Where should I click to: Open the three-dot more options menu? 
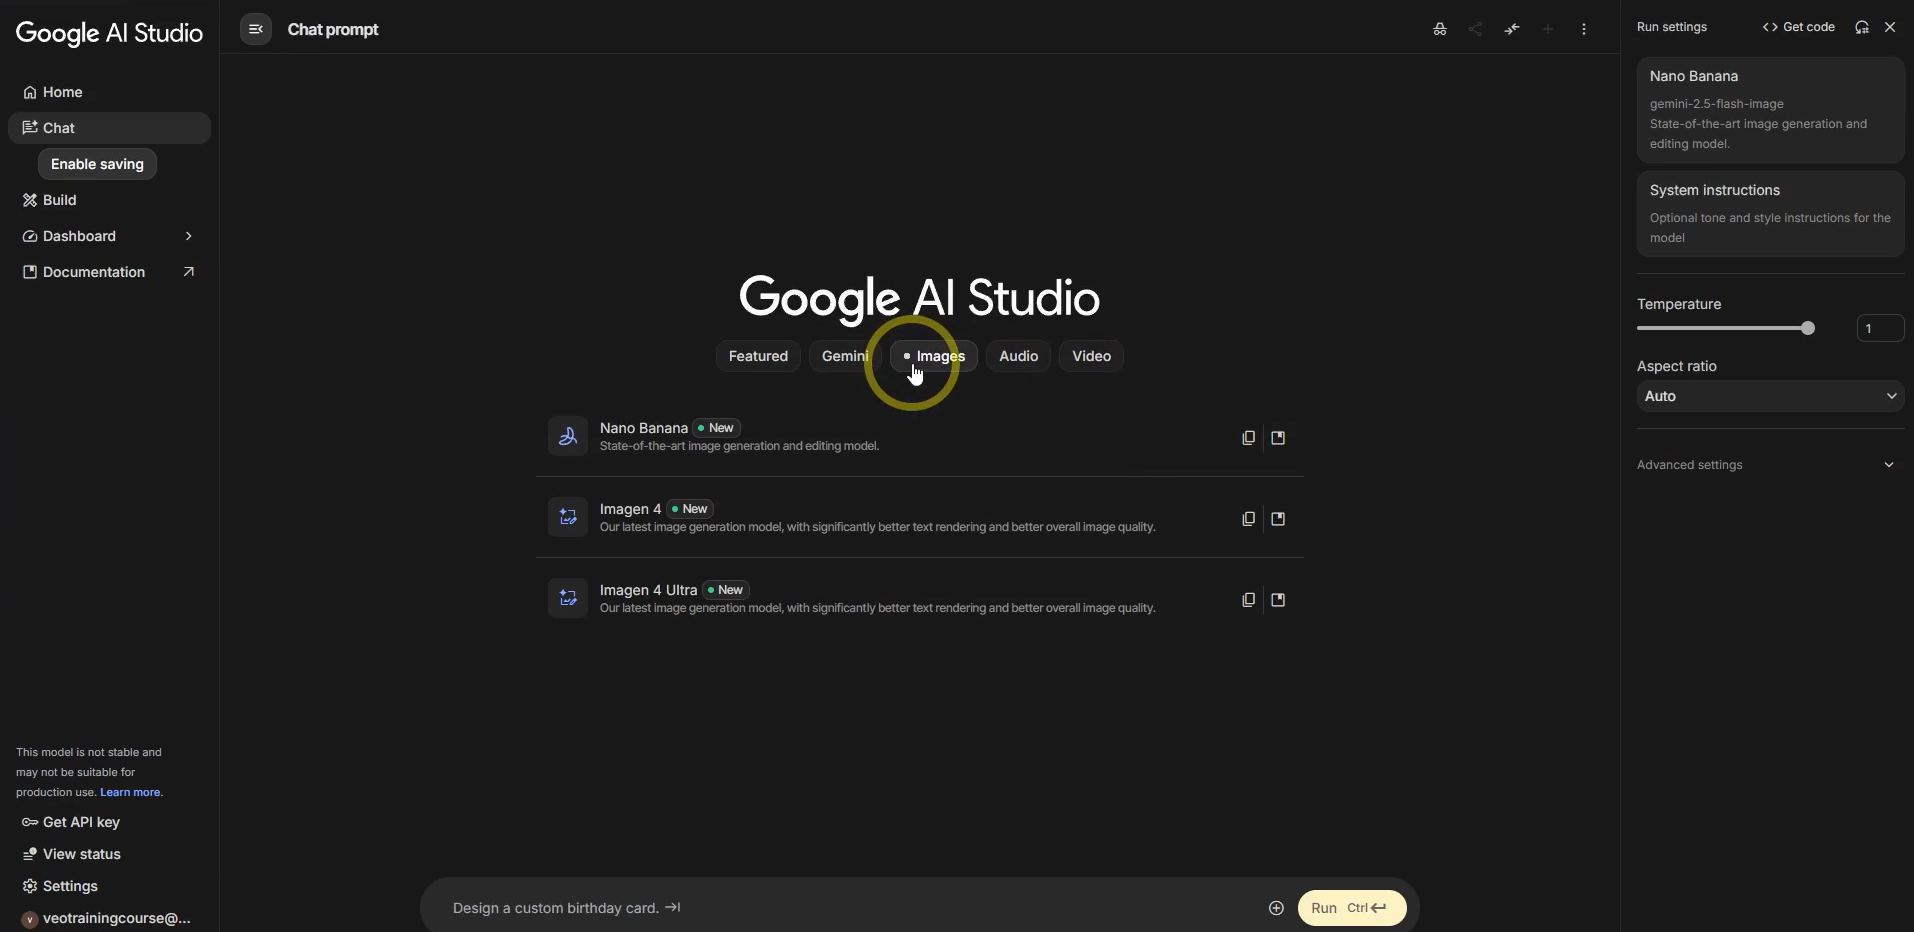point(1584,29)
